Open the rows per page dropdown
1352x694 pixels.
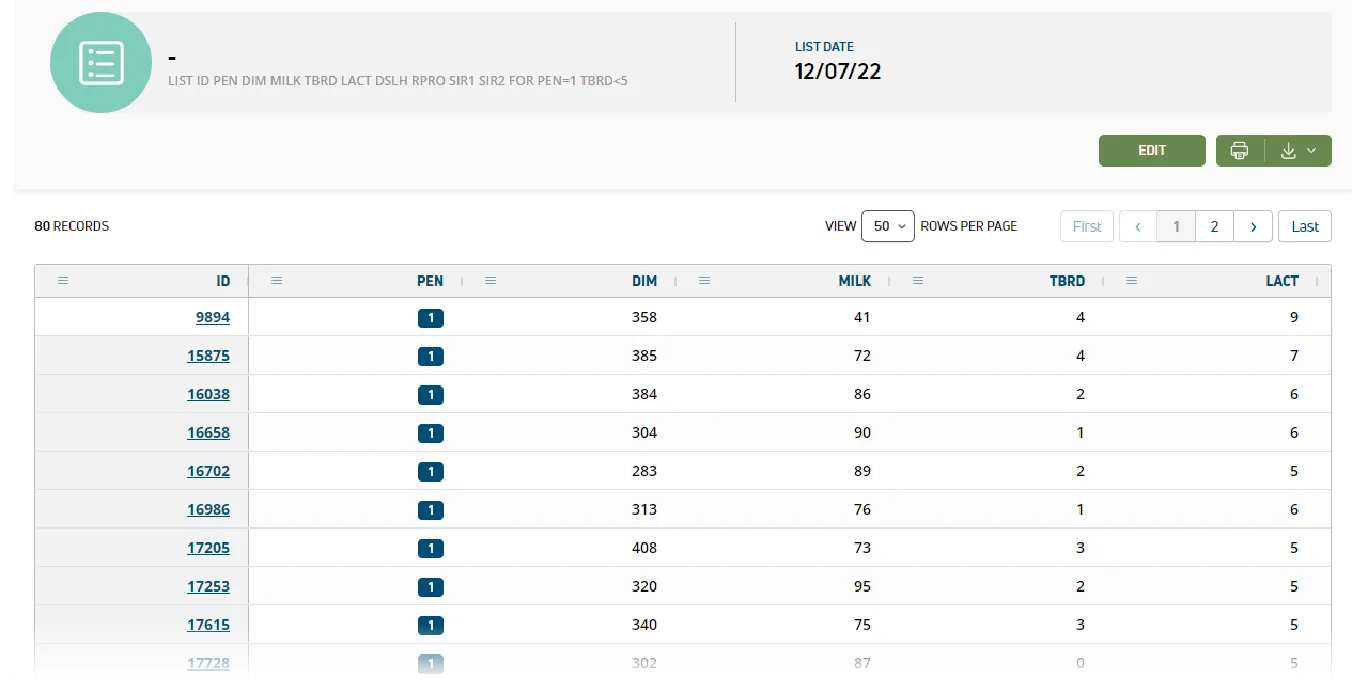click(x=888, y=226)
